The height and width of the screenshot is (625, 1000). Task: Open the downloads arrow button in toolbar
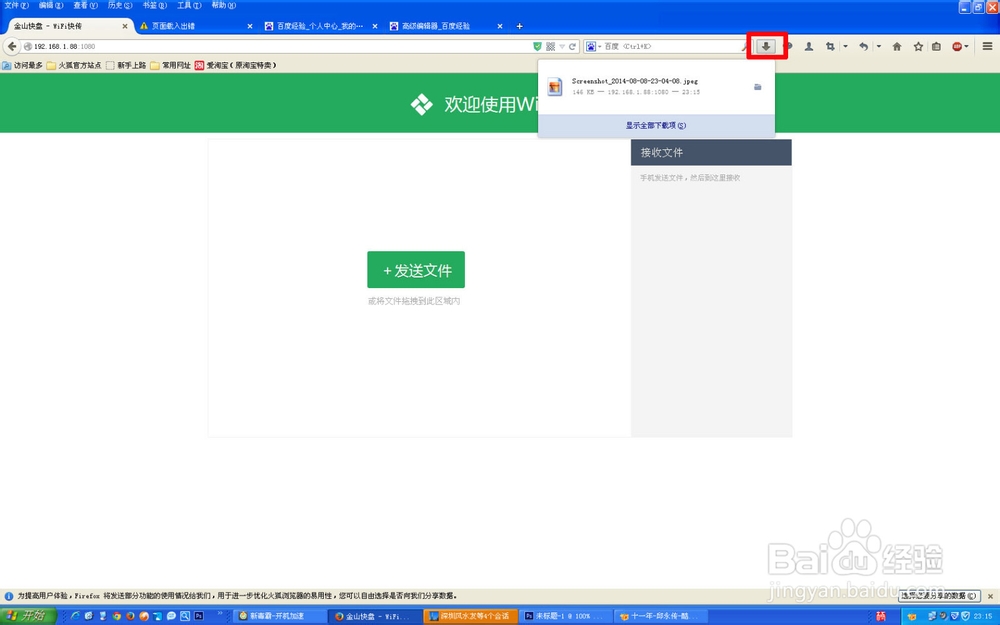coord(766,47)
